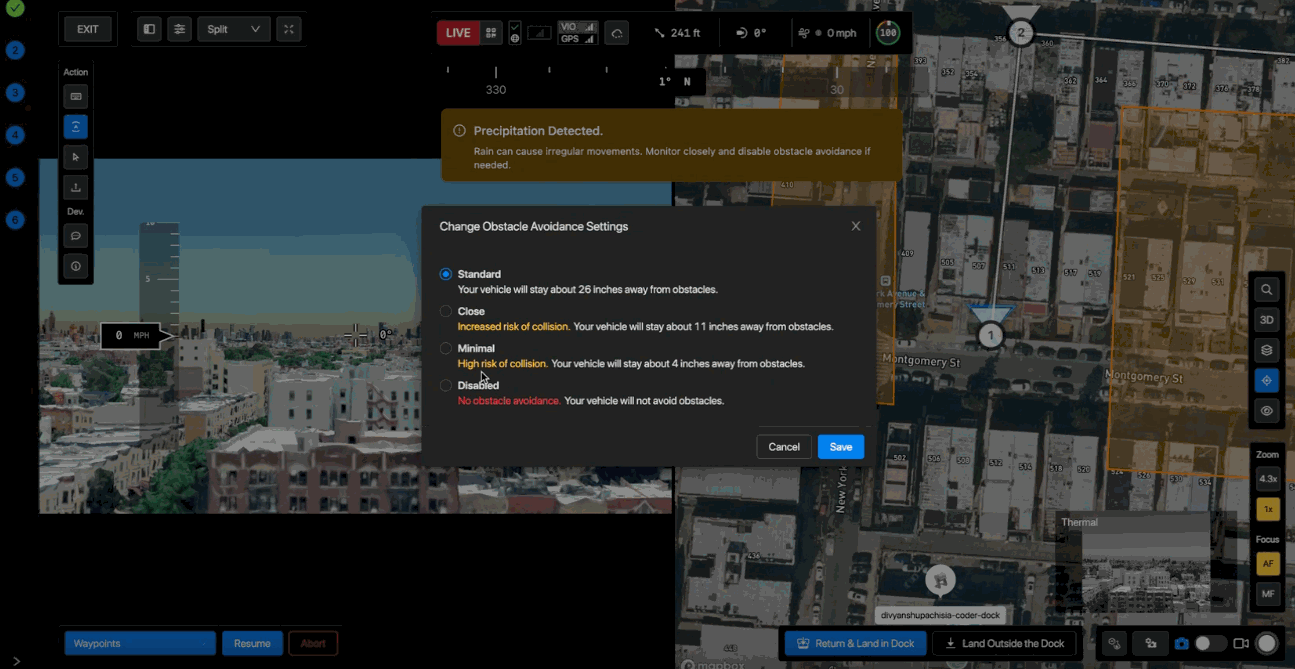This screenshot has height=669, width=1295.
Task: Toggle the photo/video mode switch
Action: click(1211, 644)
